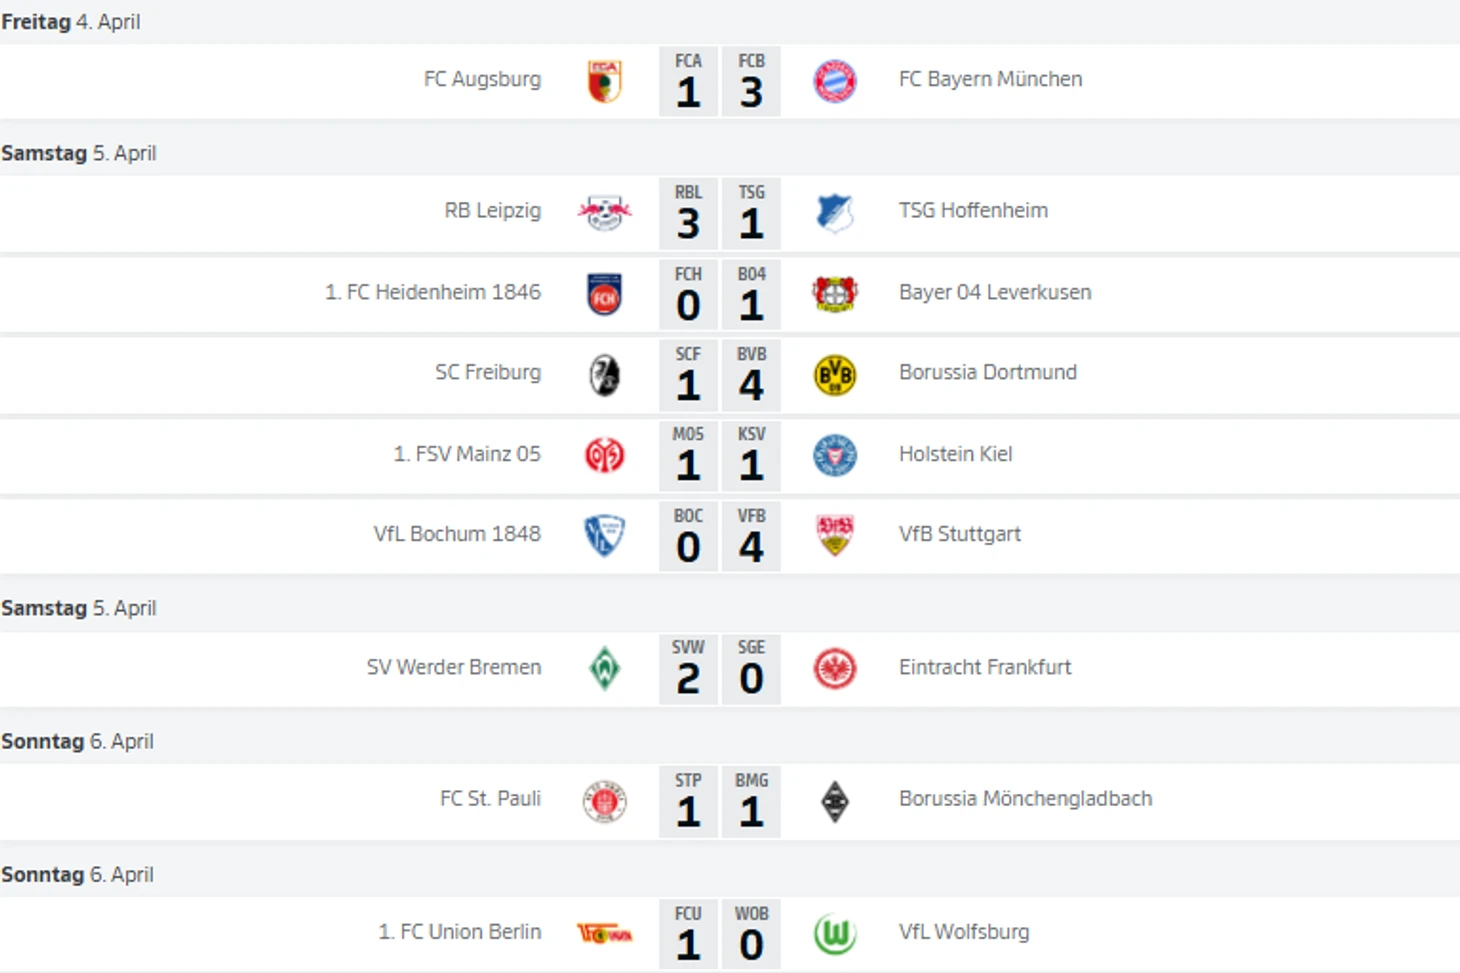The image size is (1460, 973).
Task: Open the FCA 1 score box
Action: pyautogui.click(x=688, y=82)
